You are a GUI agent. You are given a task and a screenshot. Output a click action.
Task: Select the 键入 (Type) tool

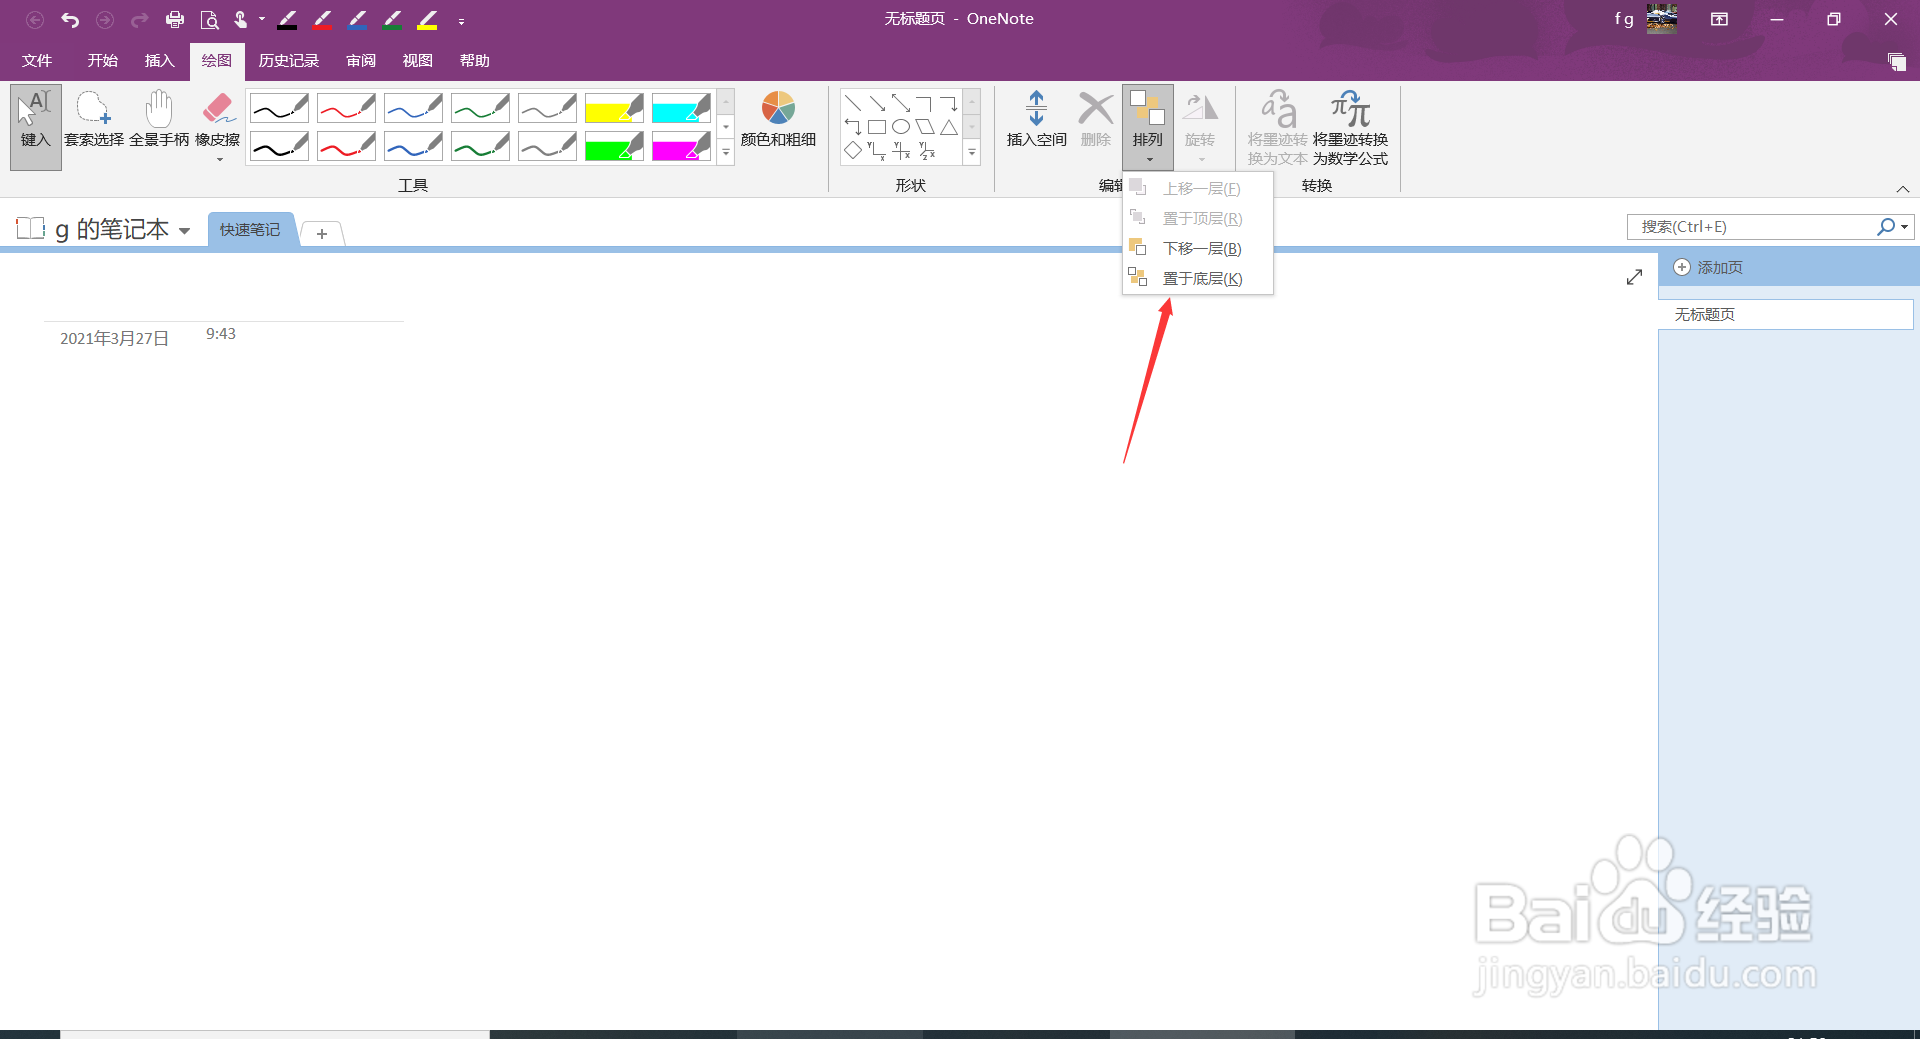[x=36, y=127]
